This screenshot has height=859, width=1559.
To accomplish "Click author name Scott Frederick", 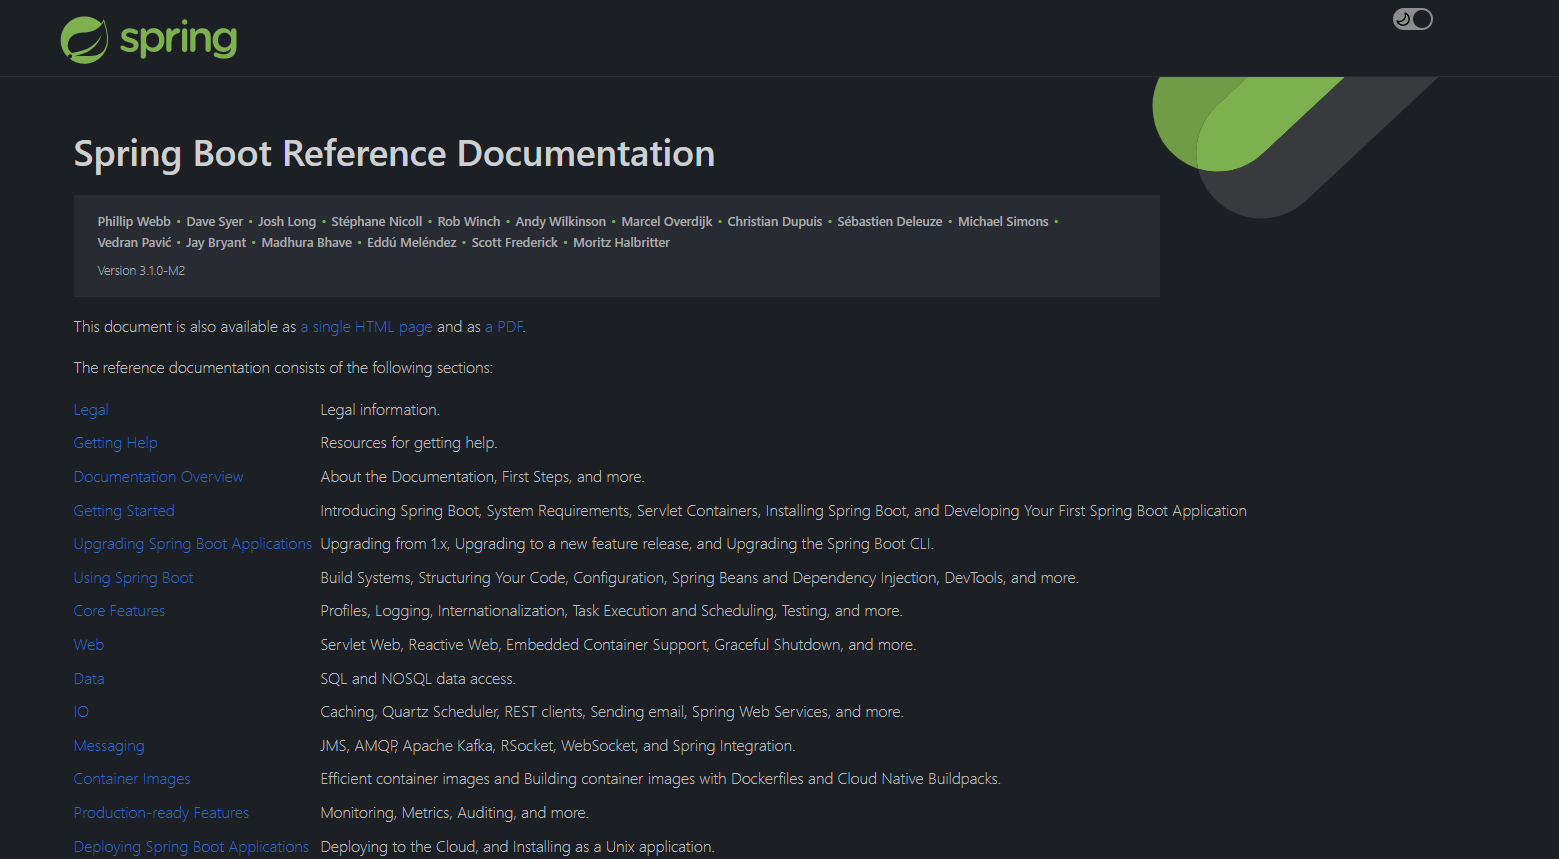I will [x=515, y=243].
